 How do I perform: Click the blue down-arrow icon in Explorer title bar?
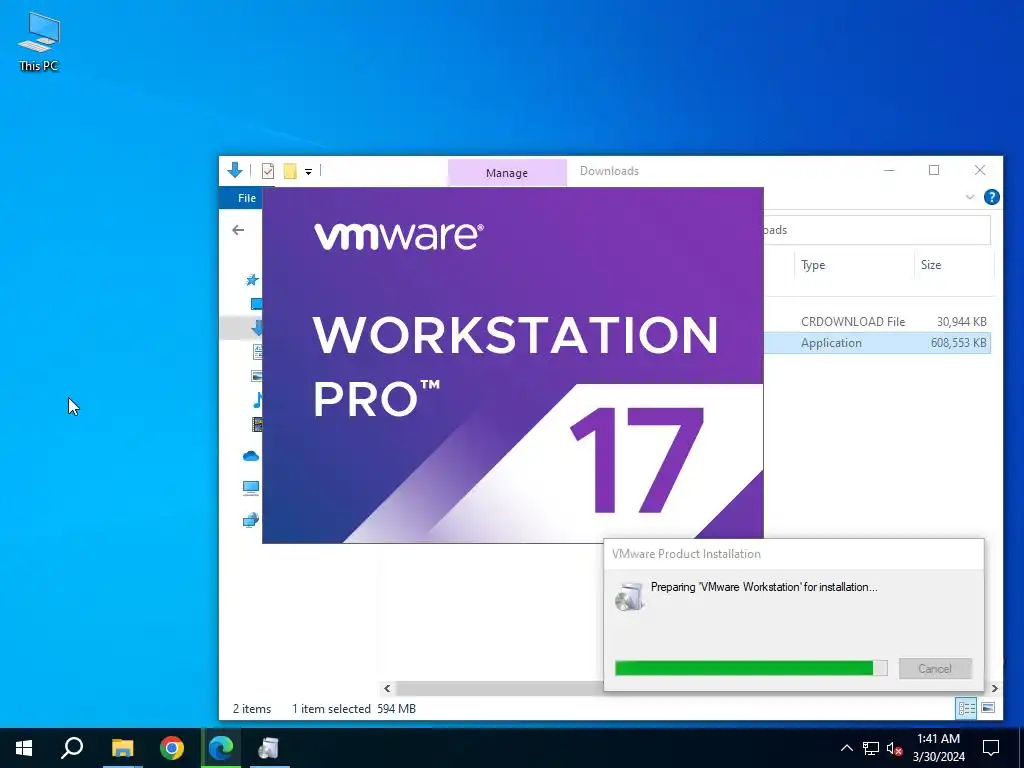click(x=235, y=170)
